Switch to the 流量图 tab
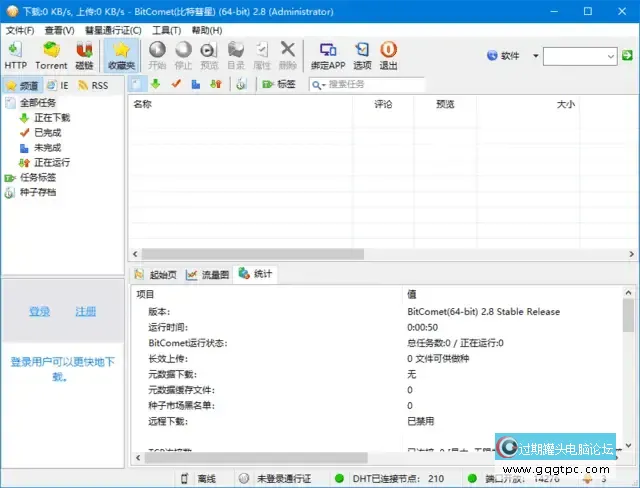The image size is (640, 488). [x=207, y=275]
